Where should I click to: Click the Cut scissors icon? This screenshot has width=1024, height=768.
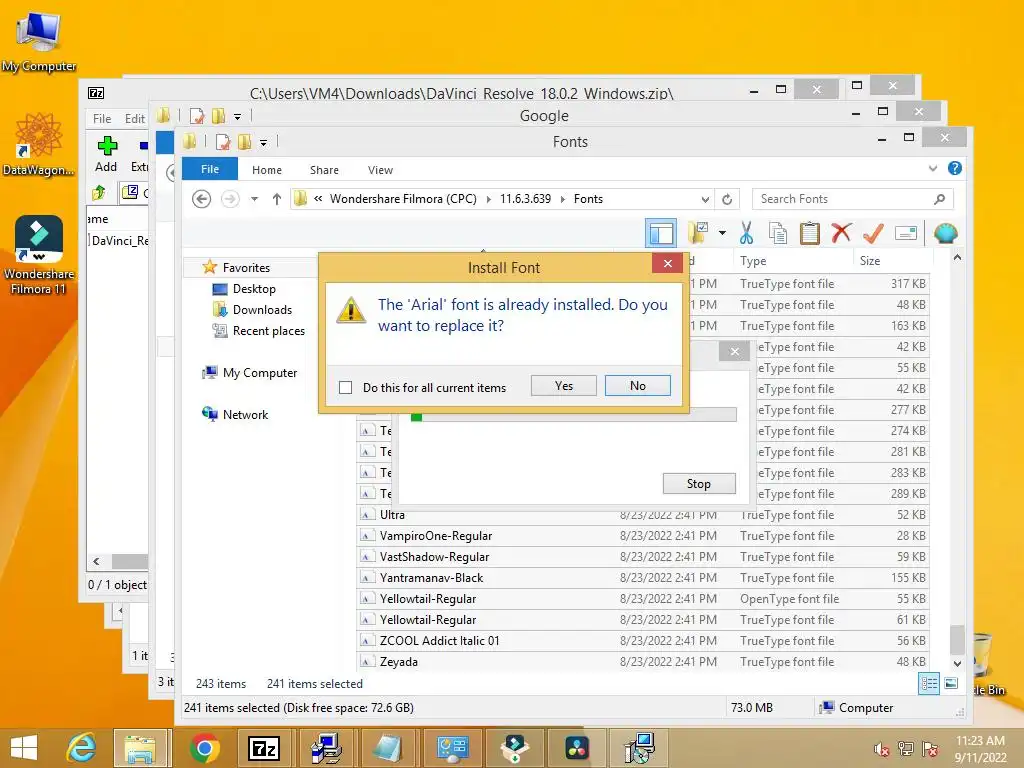[746, 233]
